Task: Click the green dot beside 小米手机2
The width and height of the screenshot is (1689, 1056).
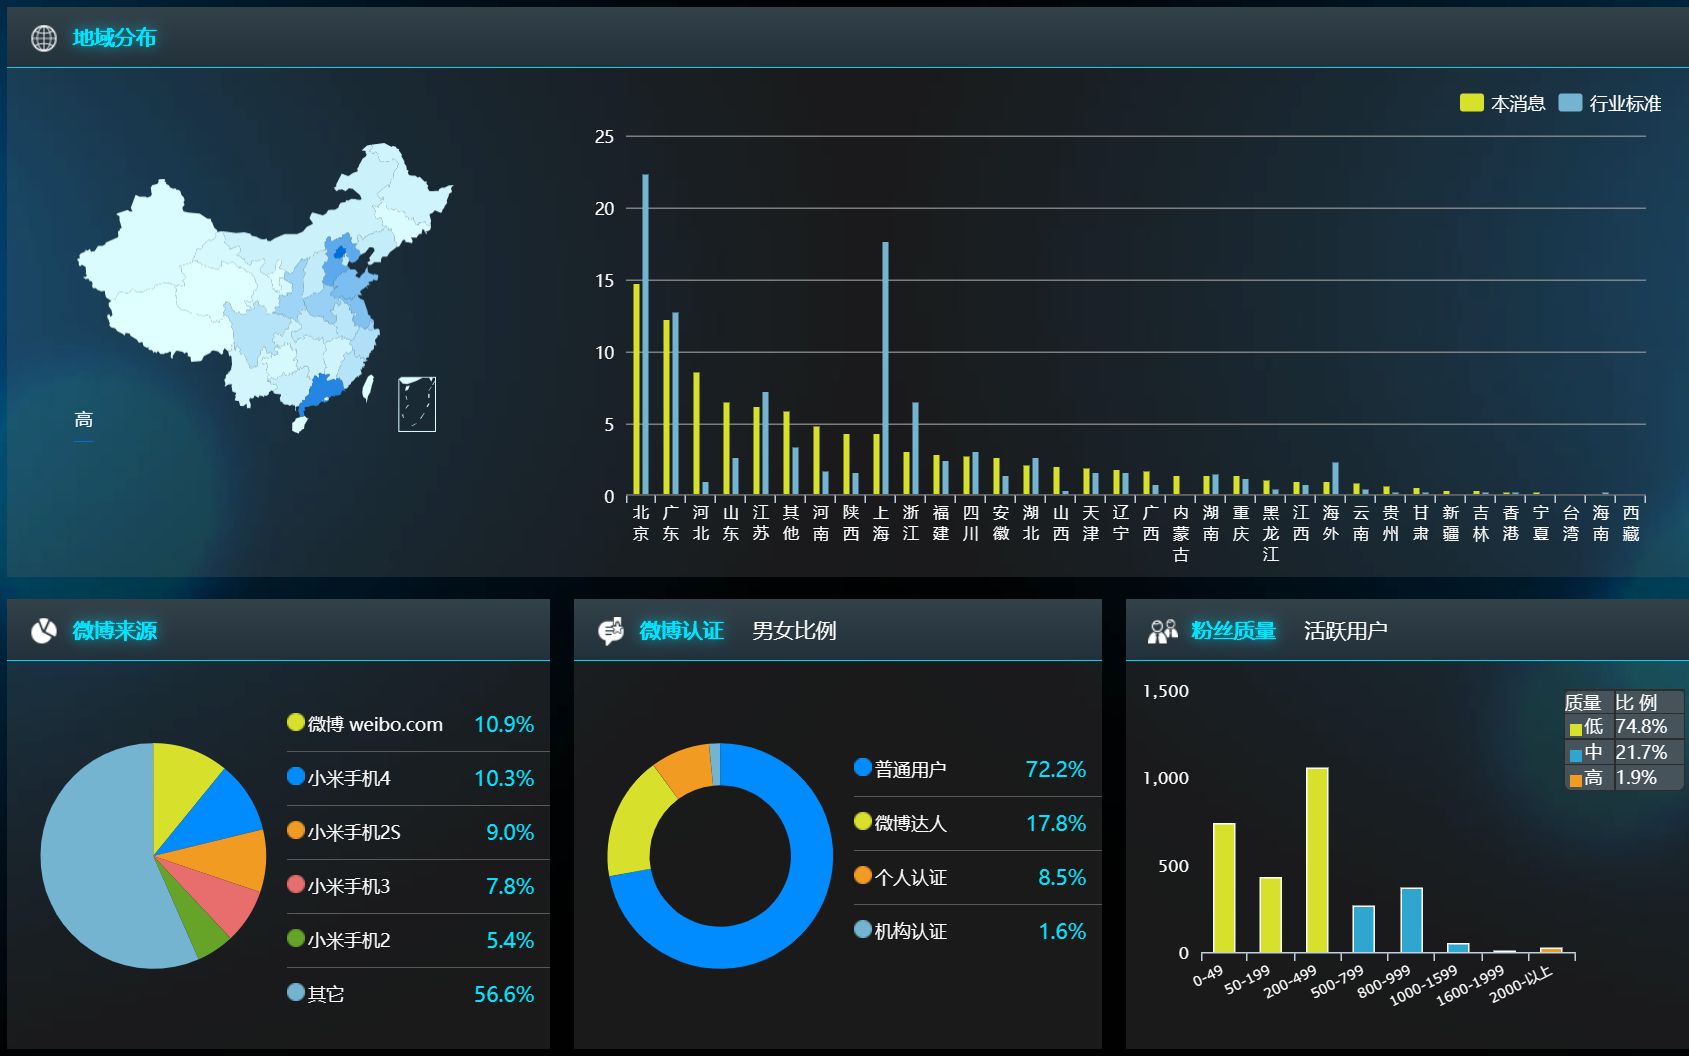Action: click(x=296, y=938)
